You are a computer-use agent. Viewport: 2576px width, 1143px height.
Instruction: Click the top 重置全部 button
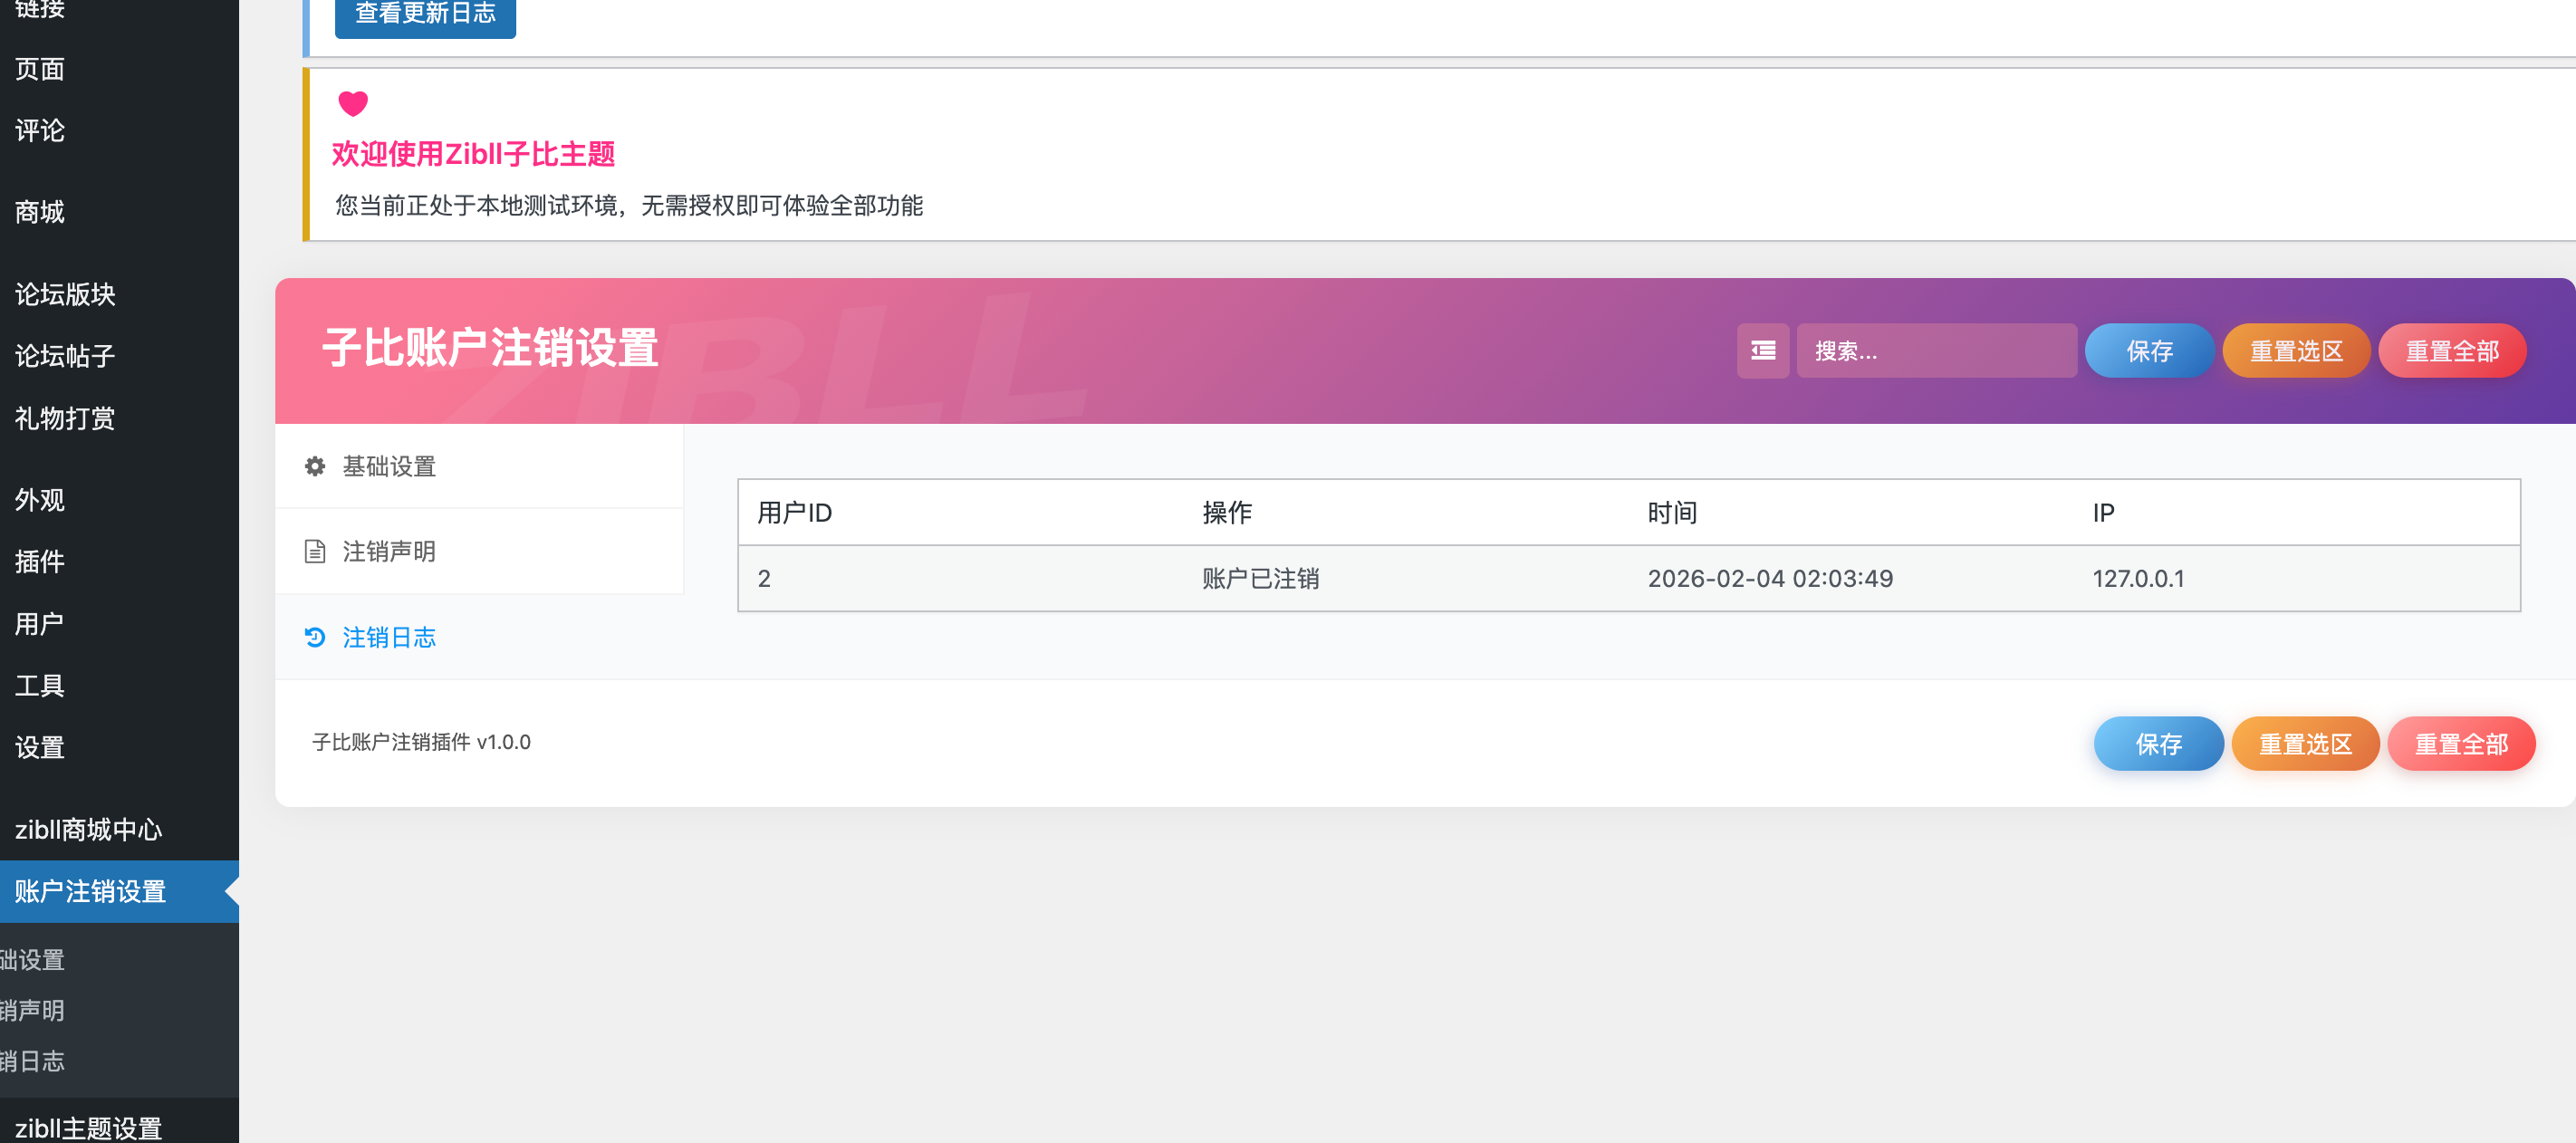pyautogui.click(x=2451, y=351)
